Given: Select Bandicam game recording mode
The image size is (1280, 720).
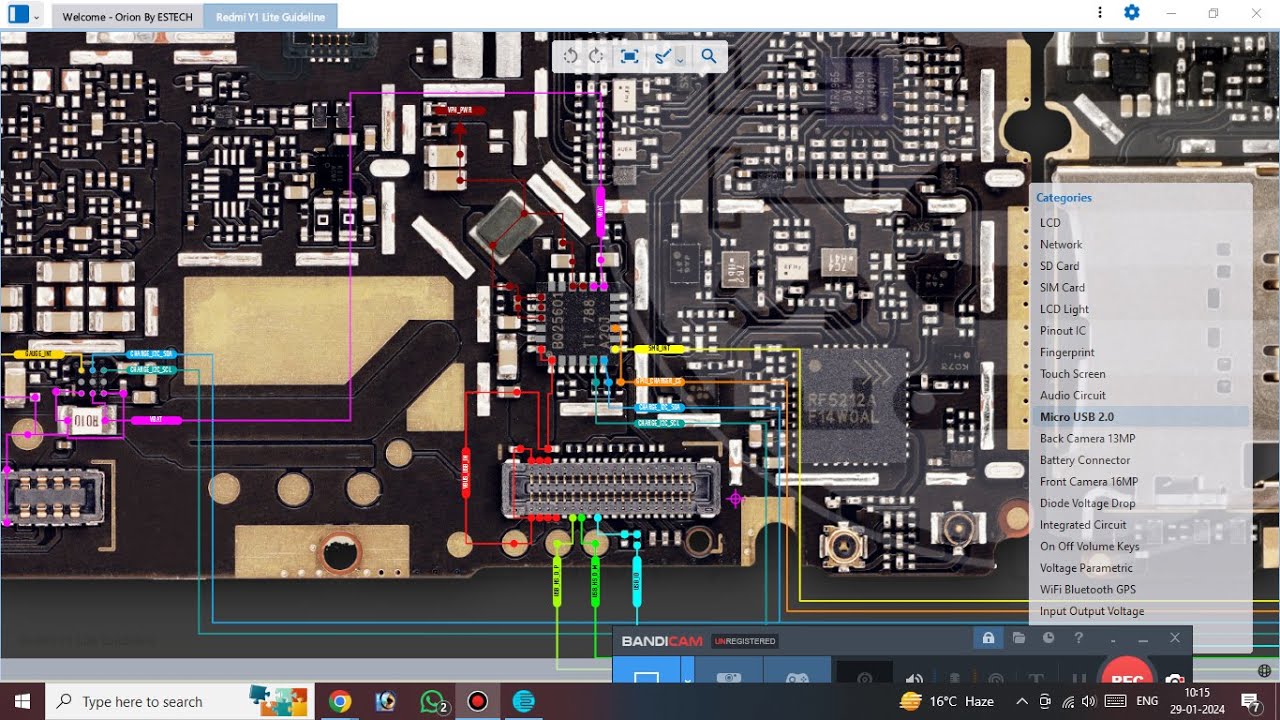Looking at the screenshot, I should coord(797,672).
